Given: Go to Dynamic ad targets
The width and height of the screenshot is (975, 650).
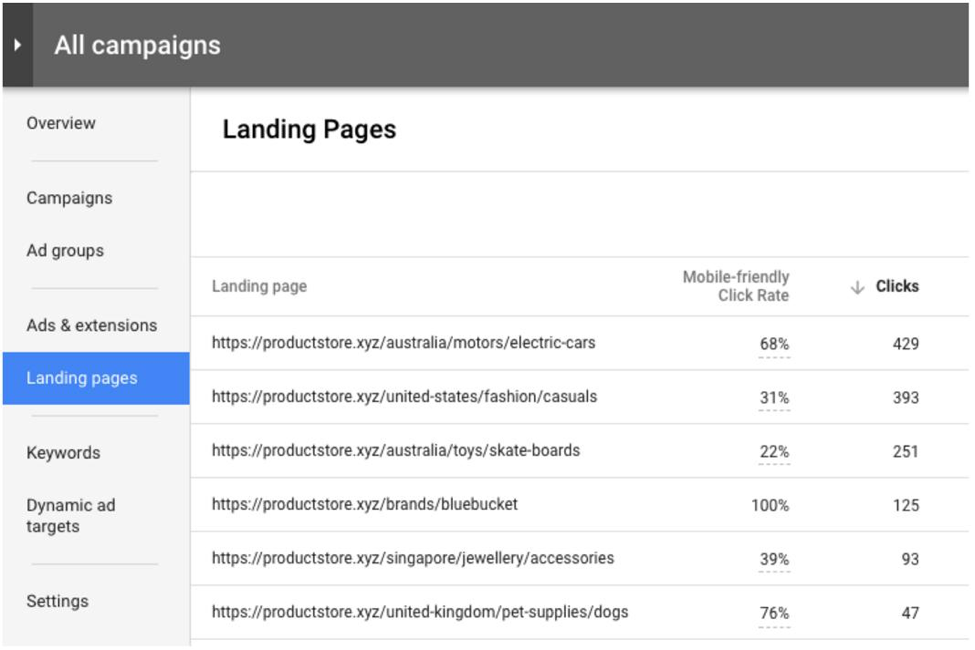Looking at the screenshot, I should [x=72, y=514].
